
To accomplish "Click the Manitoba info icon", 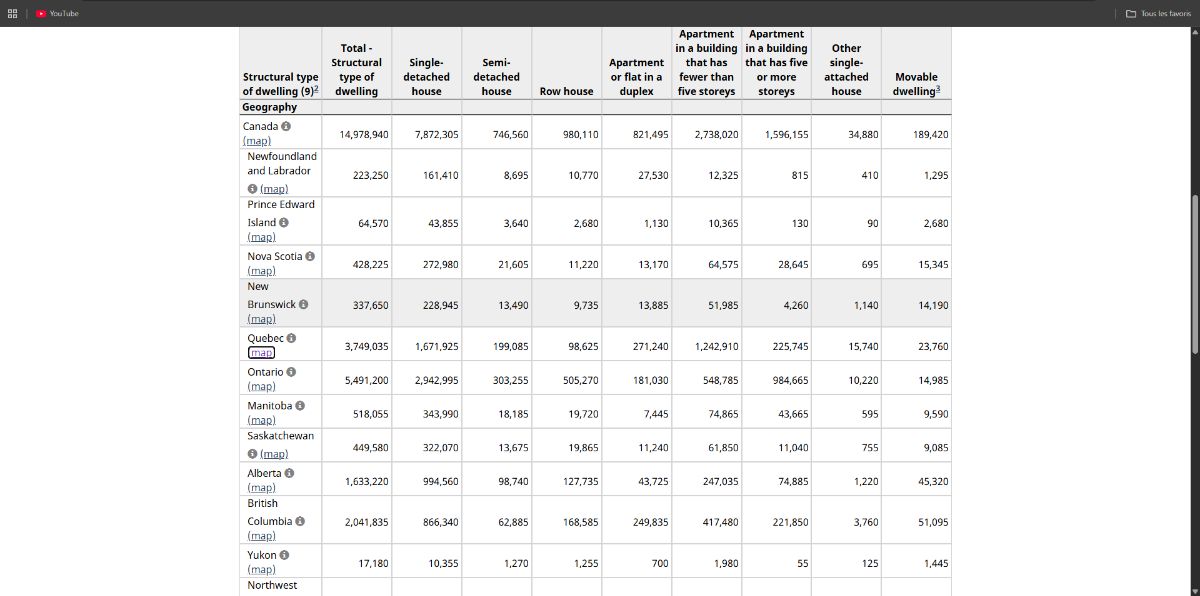I will (x=300, y=406).
